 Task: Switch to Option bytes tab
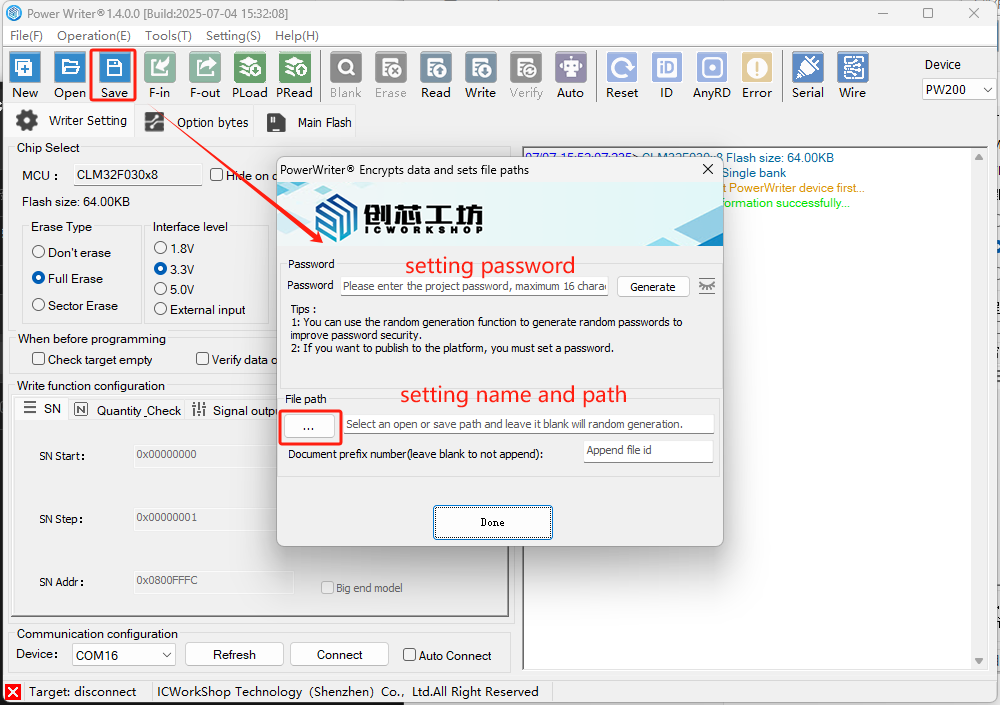pyautogui.click(x=196, y=122)
